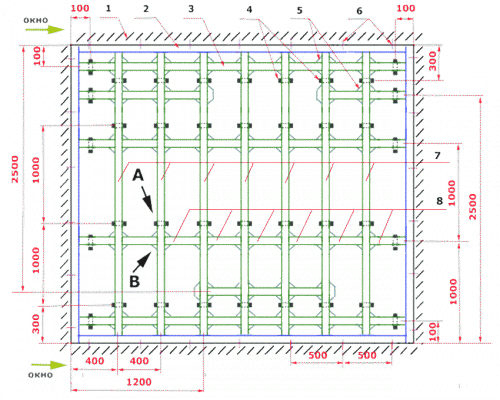Click the black arrow under letter A
This screenshot has width=500, height=400.
[147, 200]
